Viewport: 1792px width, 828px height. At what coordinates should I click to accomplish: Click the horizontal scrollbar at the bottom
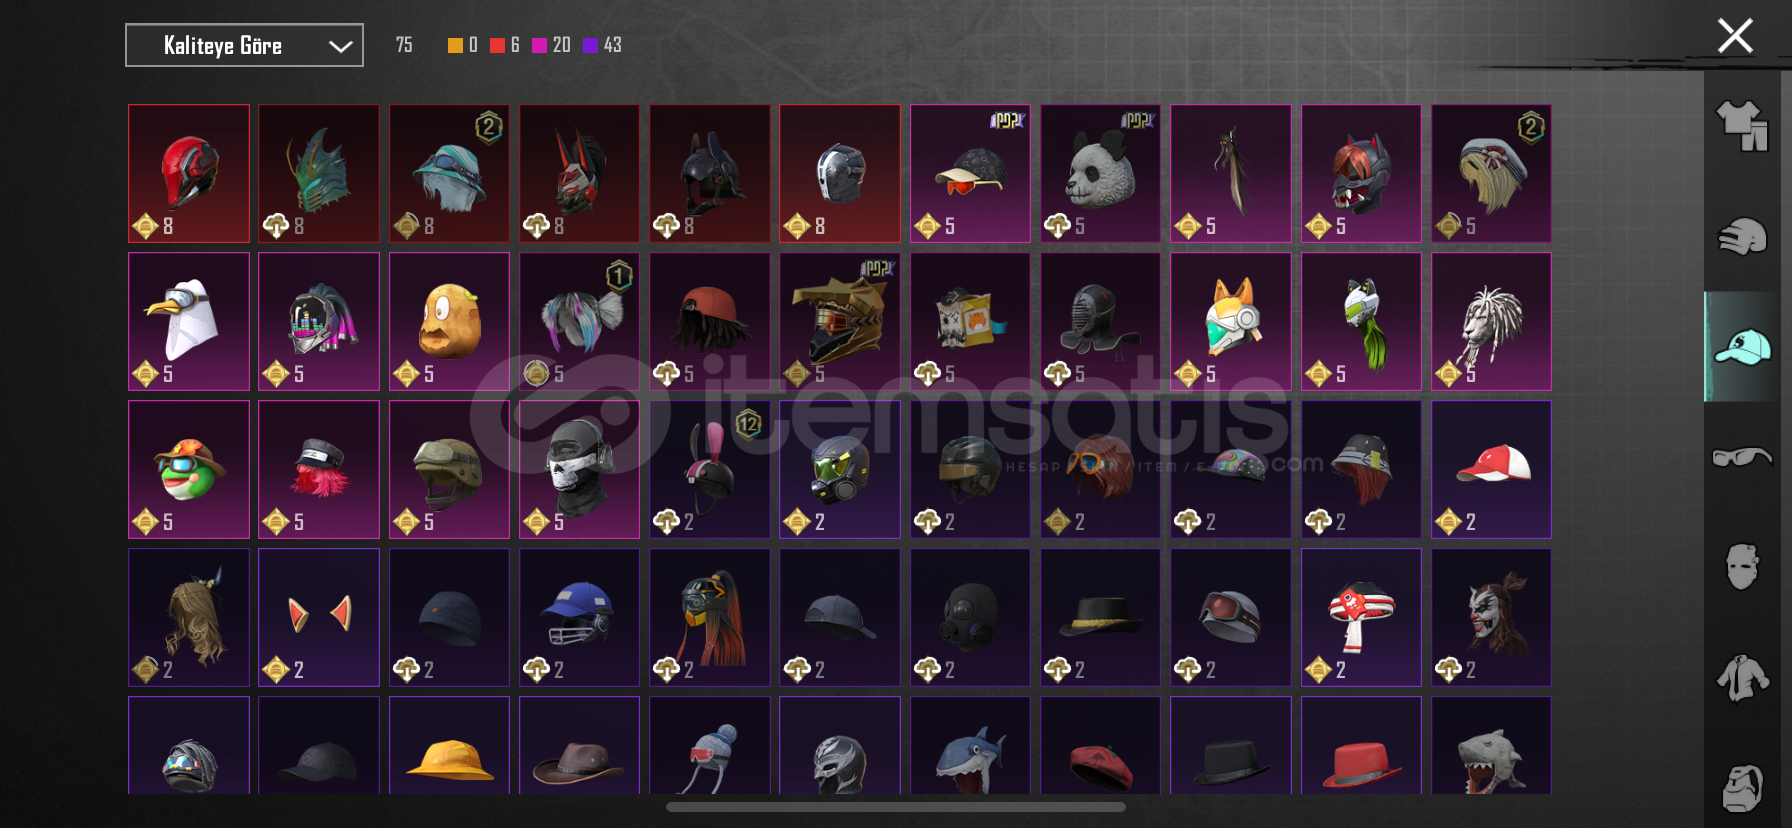coord(896,807)
